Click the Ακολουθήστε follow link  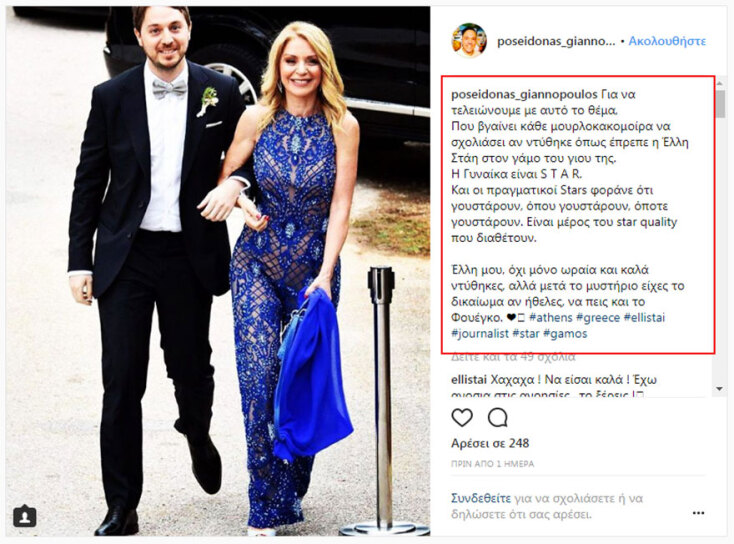[x=667, y=41]
